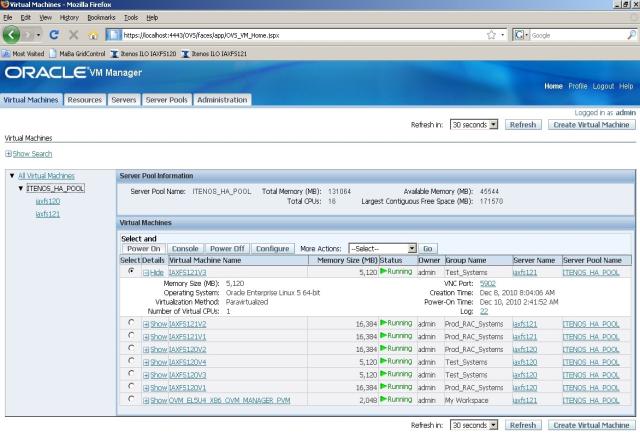Open the Profile link
The height and width of the screenshot is (440, 640).
578,86
